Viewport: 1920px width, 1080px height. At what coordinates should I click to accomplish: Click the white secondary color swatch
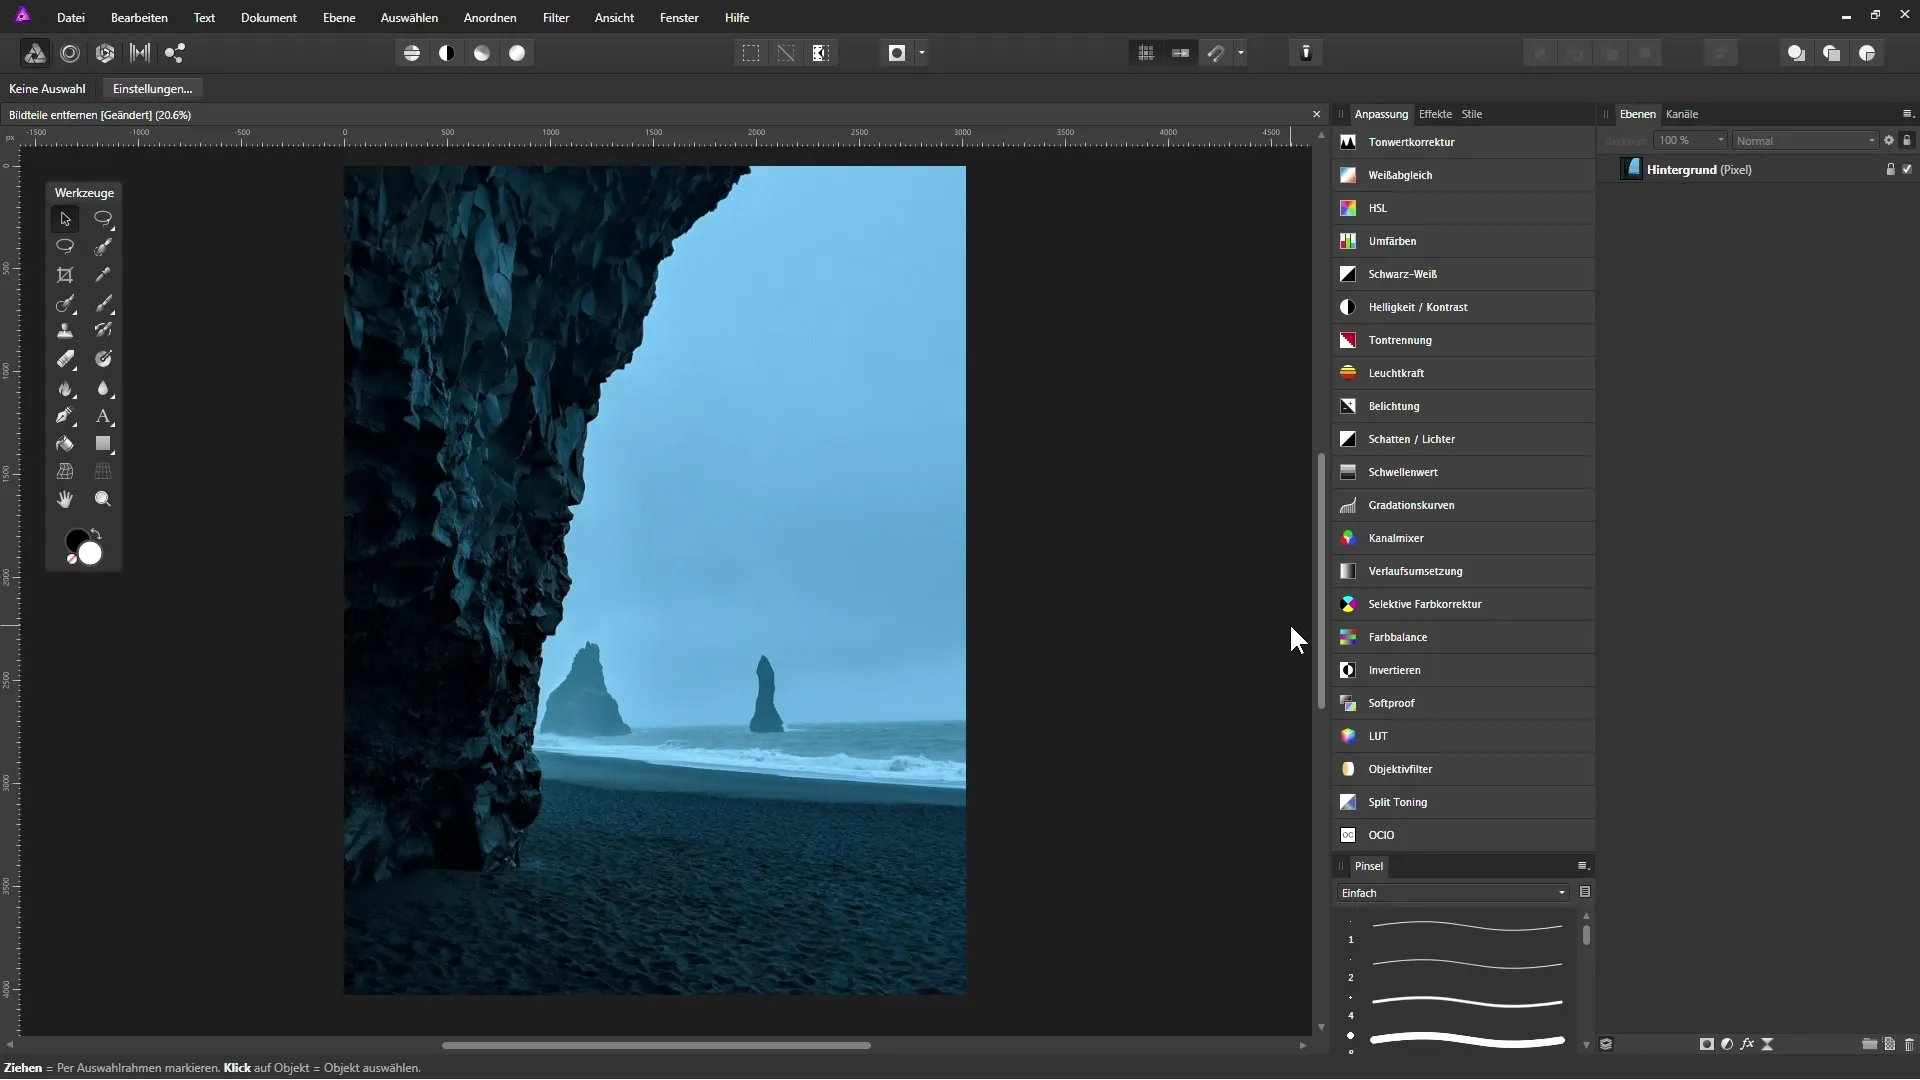pyautogui.click(x=91, y=554)
